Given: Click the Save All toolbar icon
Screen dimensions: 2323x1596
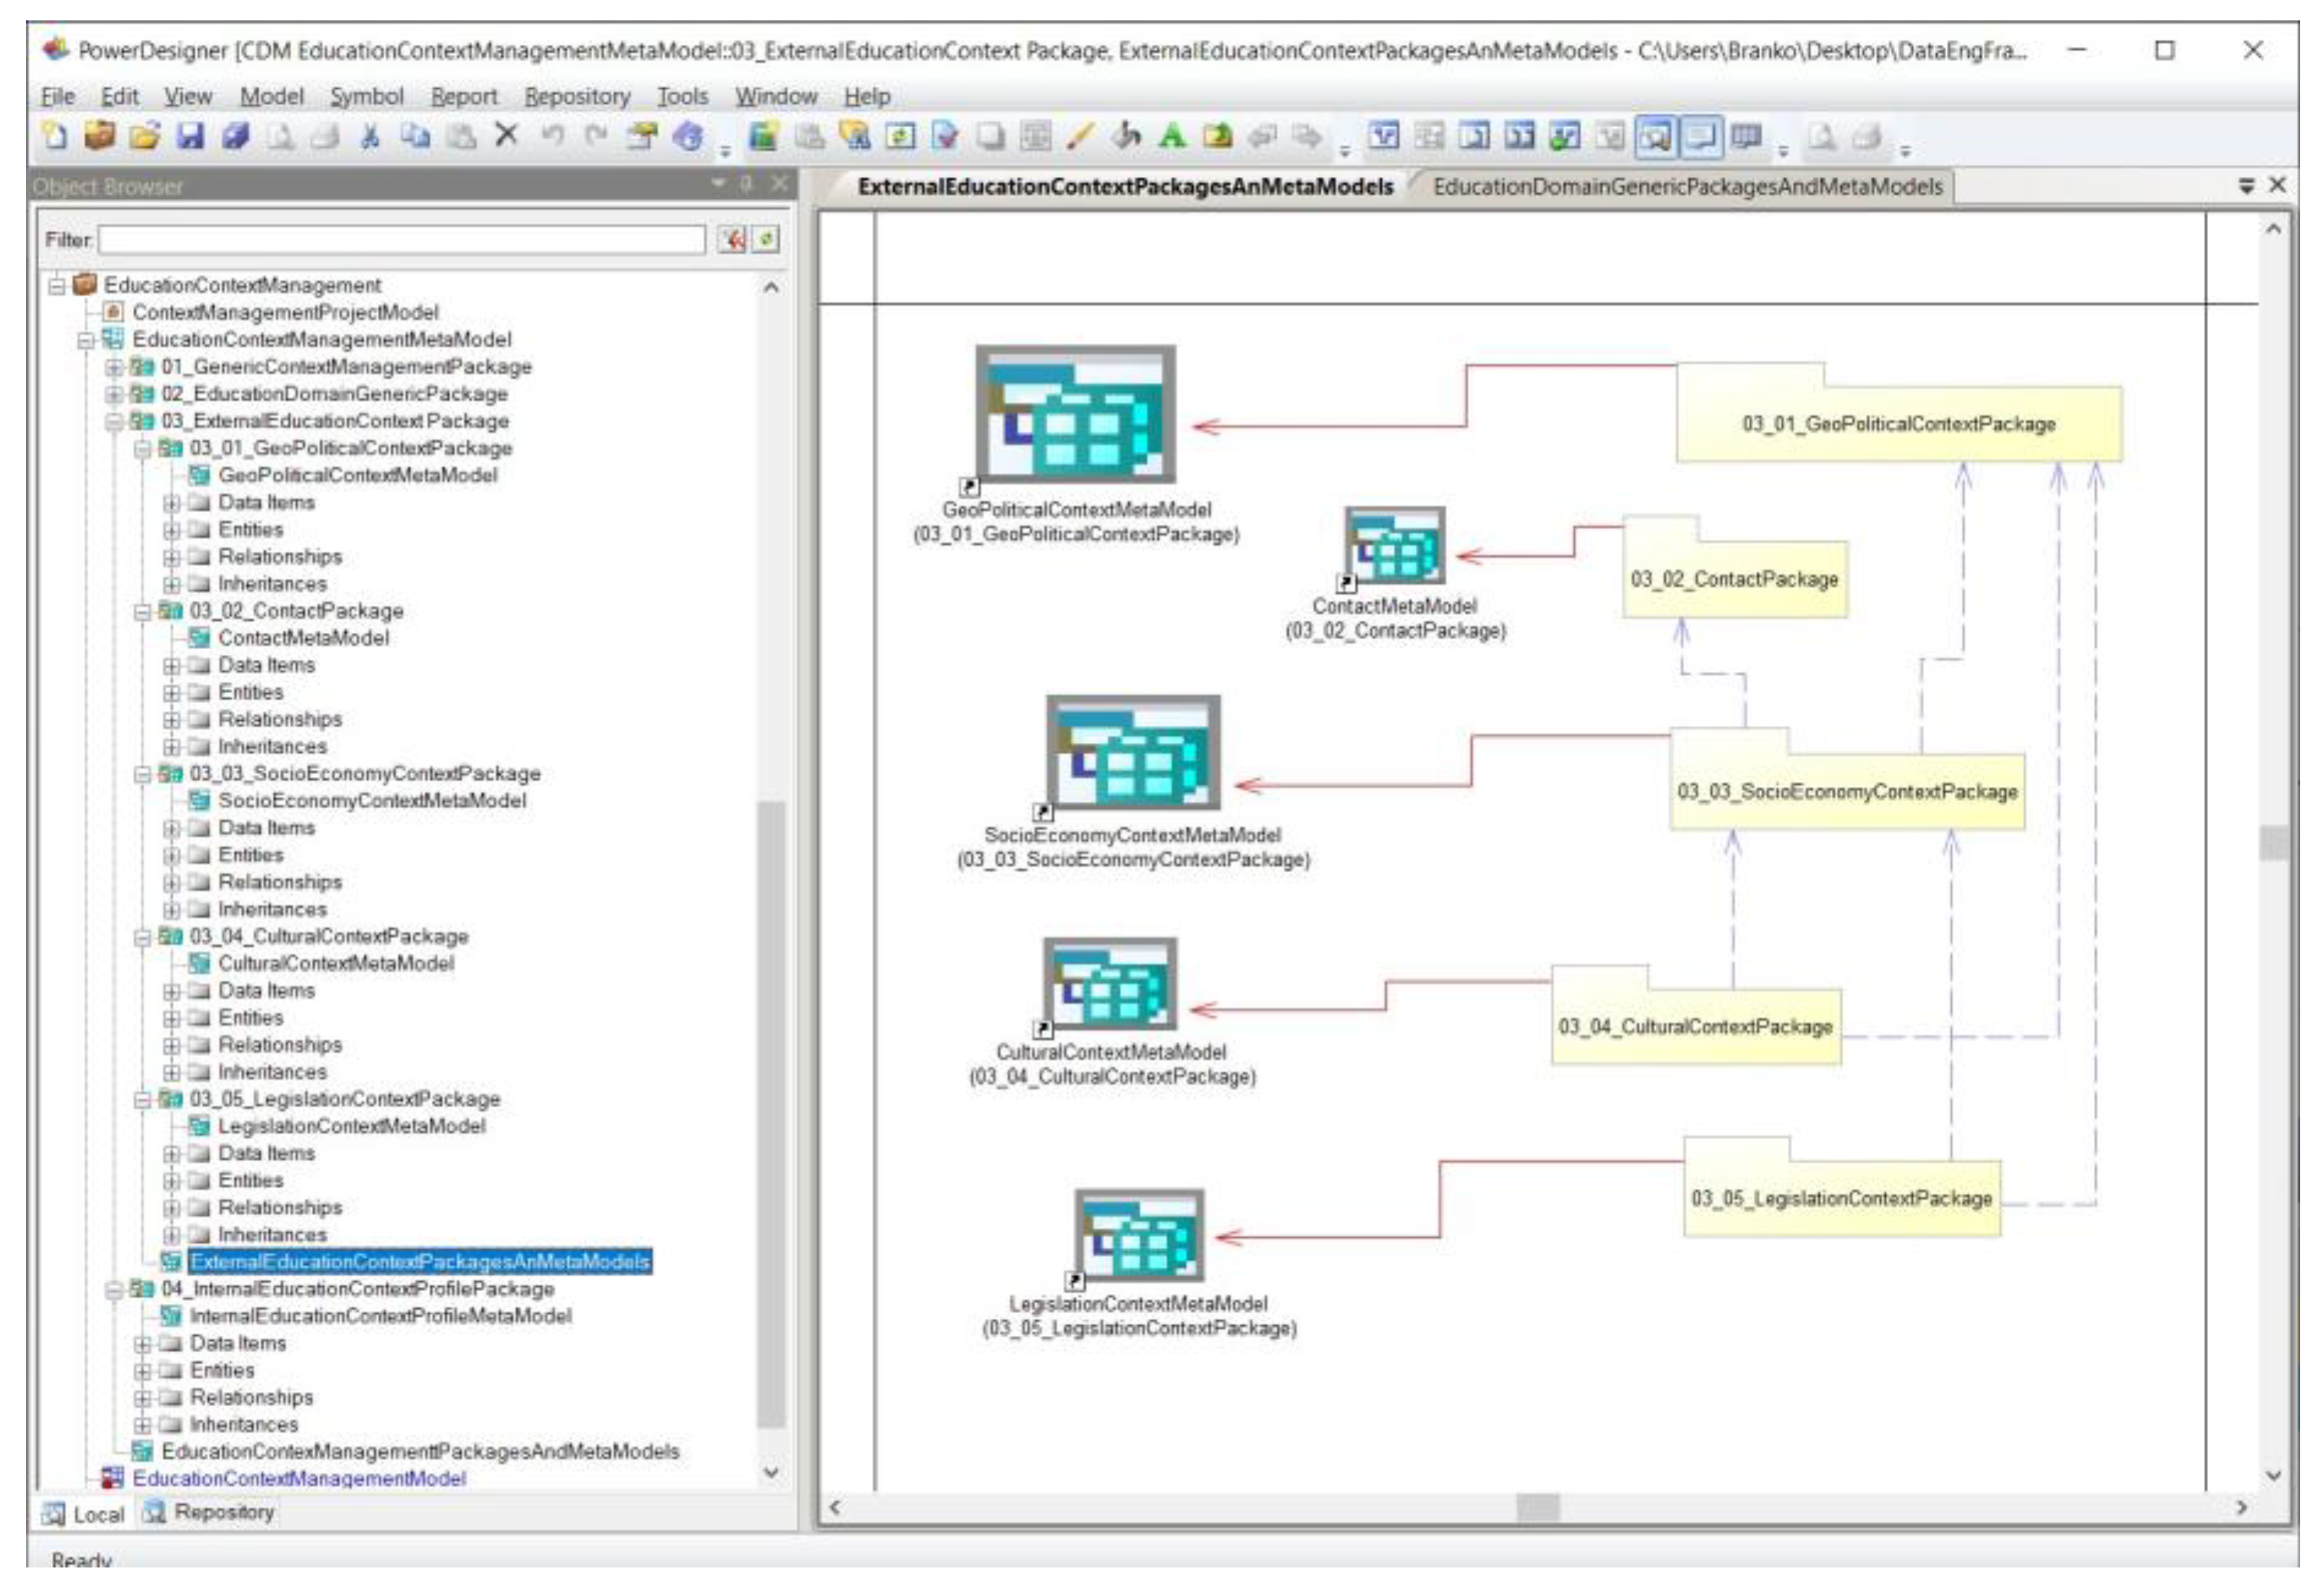Looking at the screenshot, I should click(x=235, y=136).
